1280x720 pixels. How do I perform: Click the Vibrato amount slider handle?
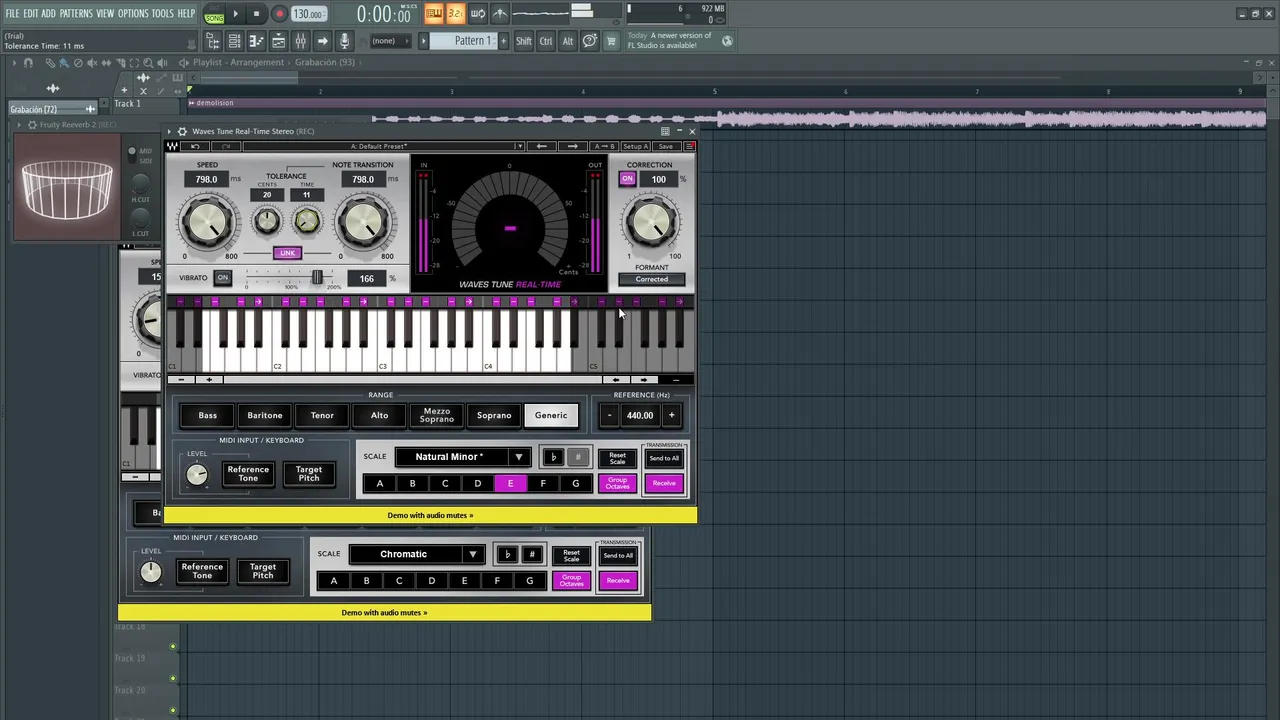pos(317,277)
